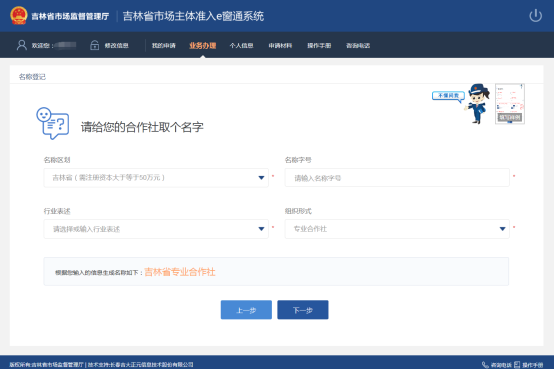Click the 组织形式 field label
Viewport: 554px width, 369px height.
coord(298,211)
